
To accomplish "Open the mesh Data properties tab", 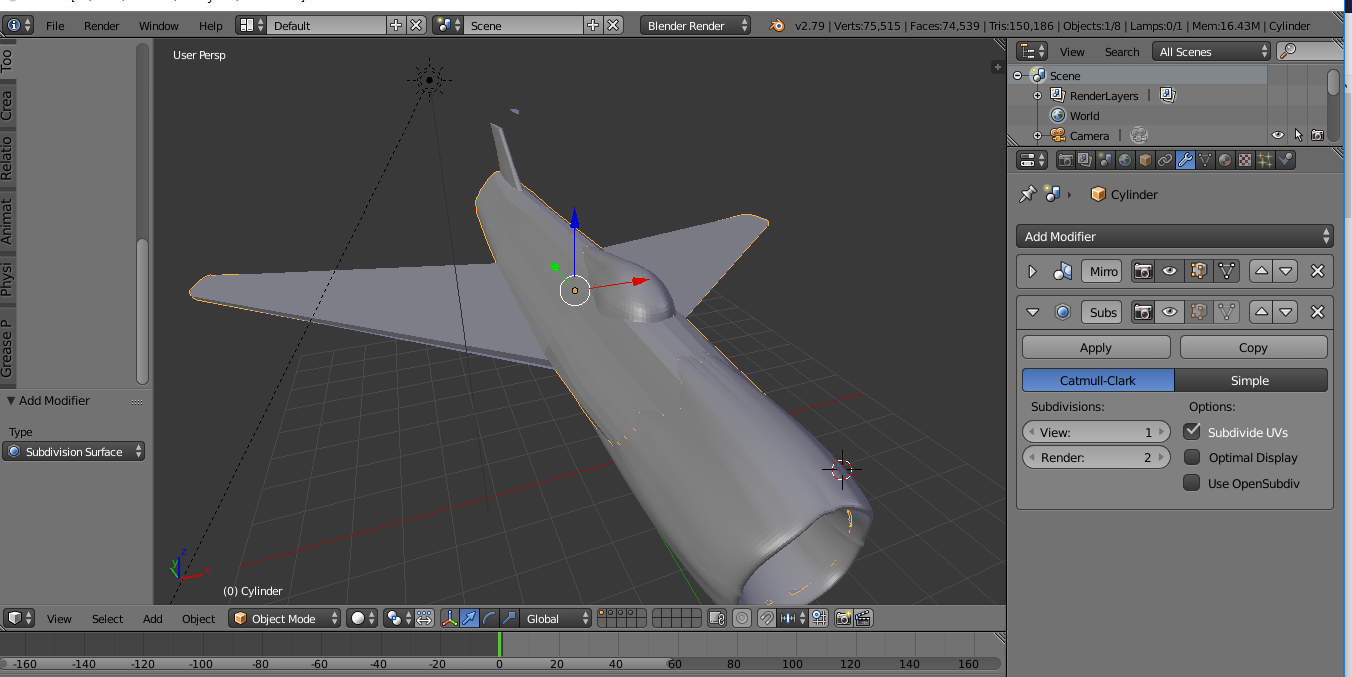I will [1206, 160].
